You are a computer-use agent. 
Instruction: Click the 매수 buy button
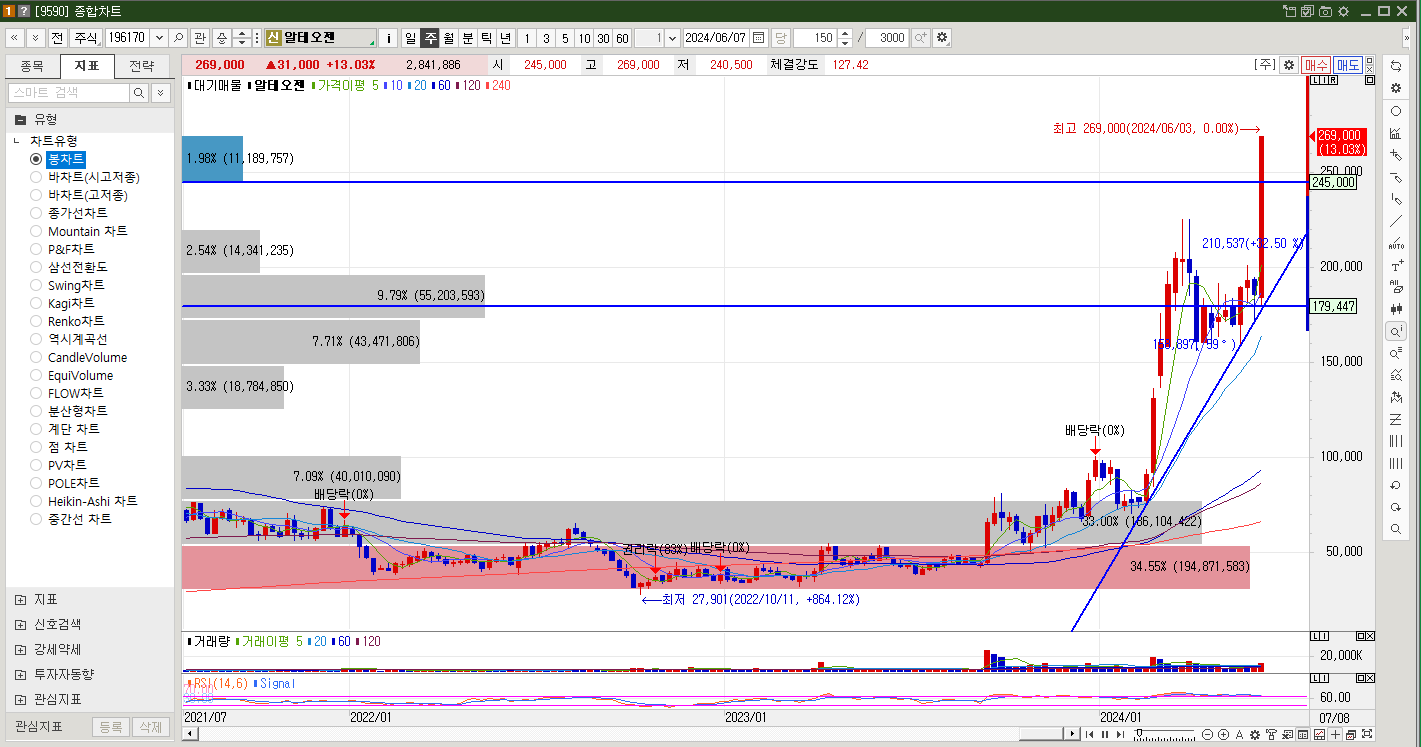click(x=1316, y=65)
